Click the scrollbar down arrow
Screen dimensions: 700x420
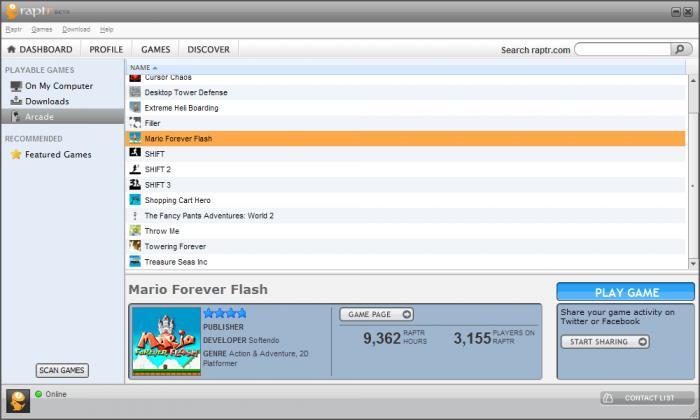point(693,264)
